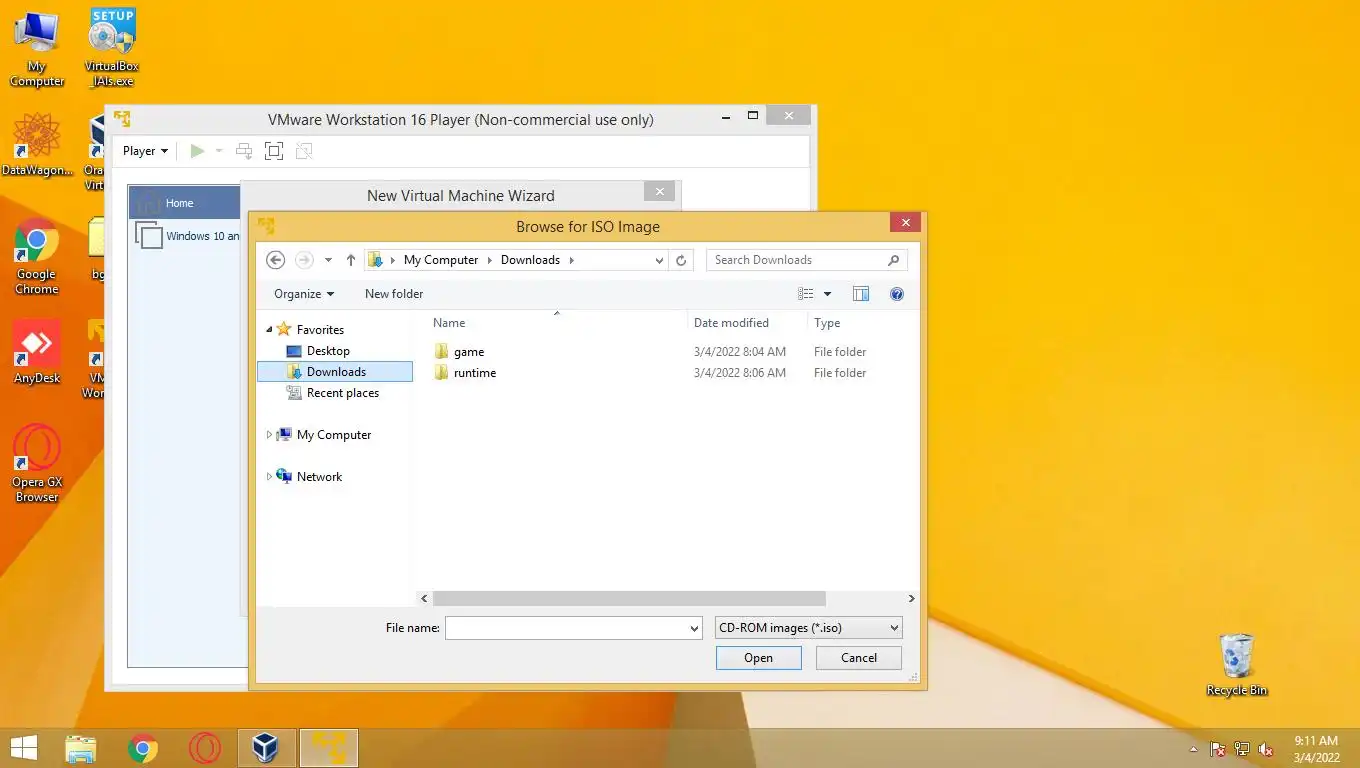
Task: Open the view options dropdown arrow
Action: coord(827,294)
